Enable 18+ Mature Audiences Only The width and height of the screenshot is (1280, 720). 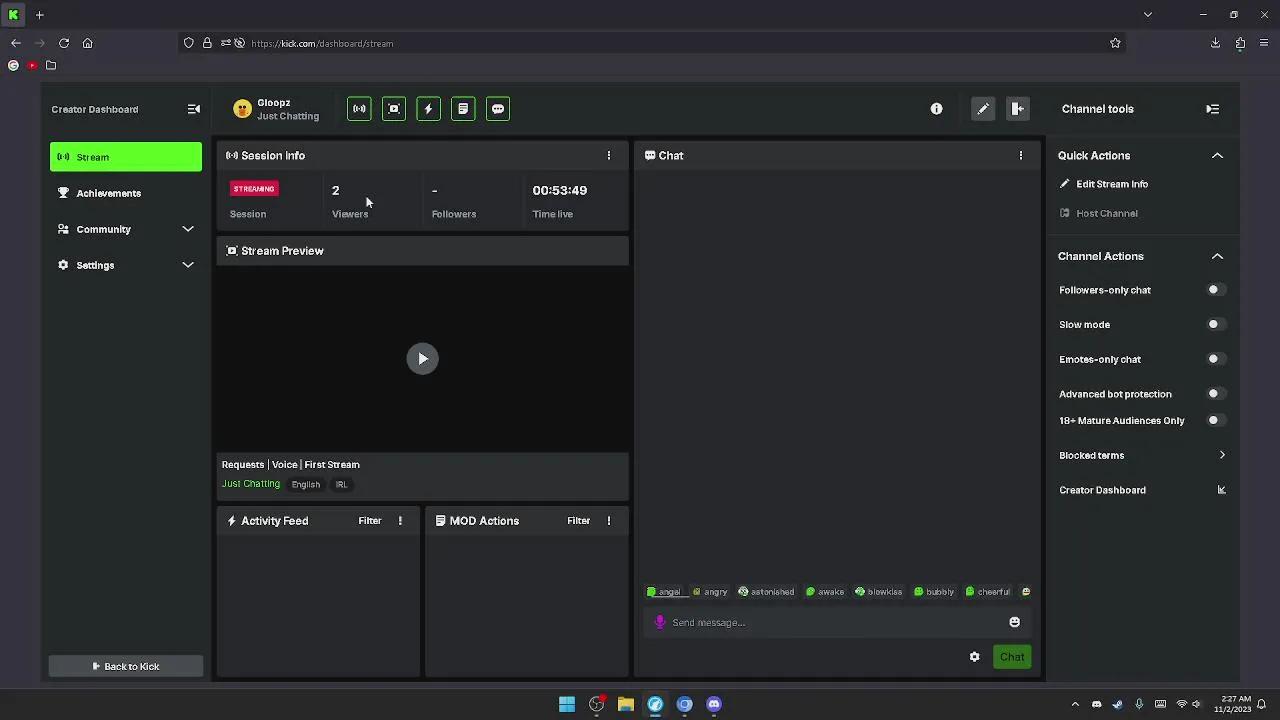click(x=1214, y=420)
